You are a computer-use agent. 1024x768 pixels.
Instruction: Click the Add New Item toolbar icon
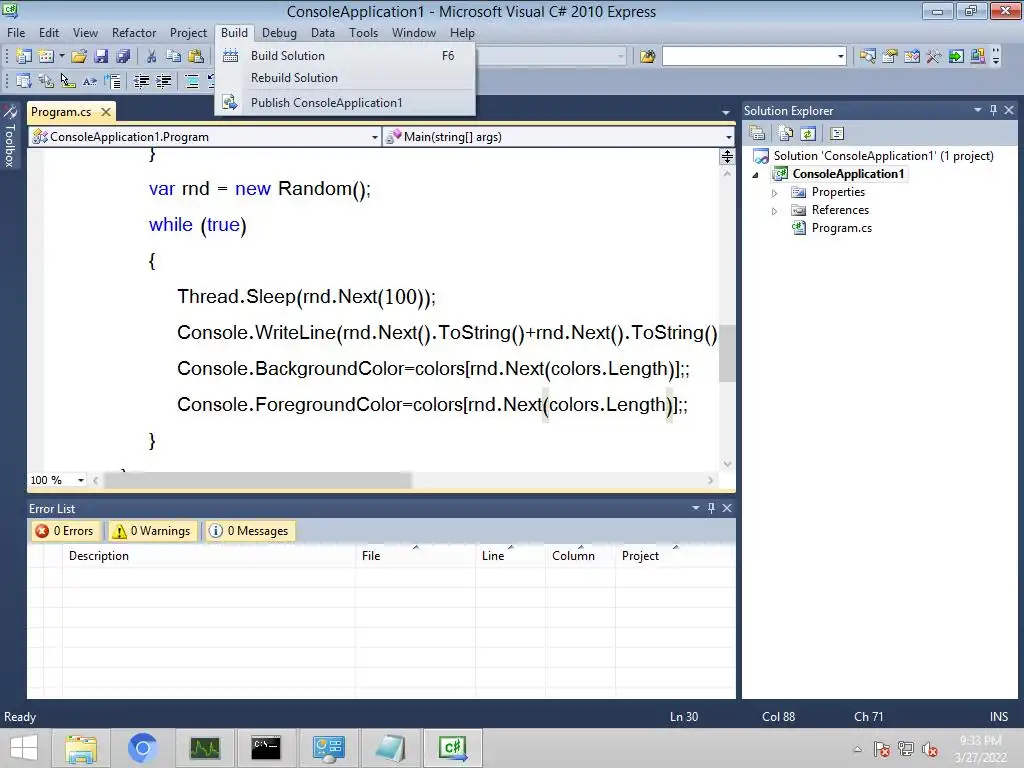(46, 56)
